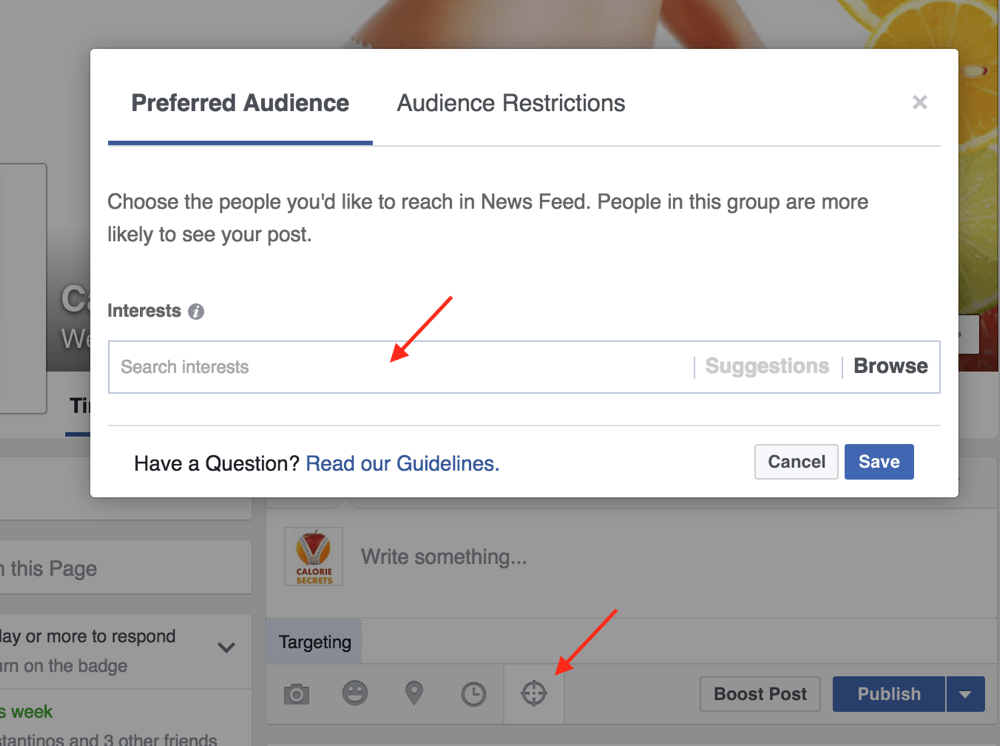Click the Calorie Secrets page thumbnail

(x=314, y=557)
